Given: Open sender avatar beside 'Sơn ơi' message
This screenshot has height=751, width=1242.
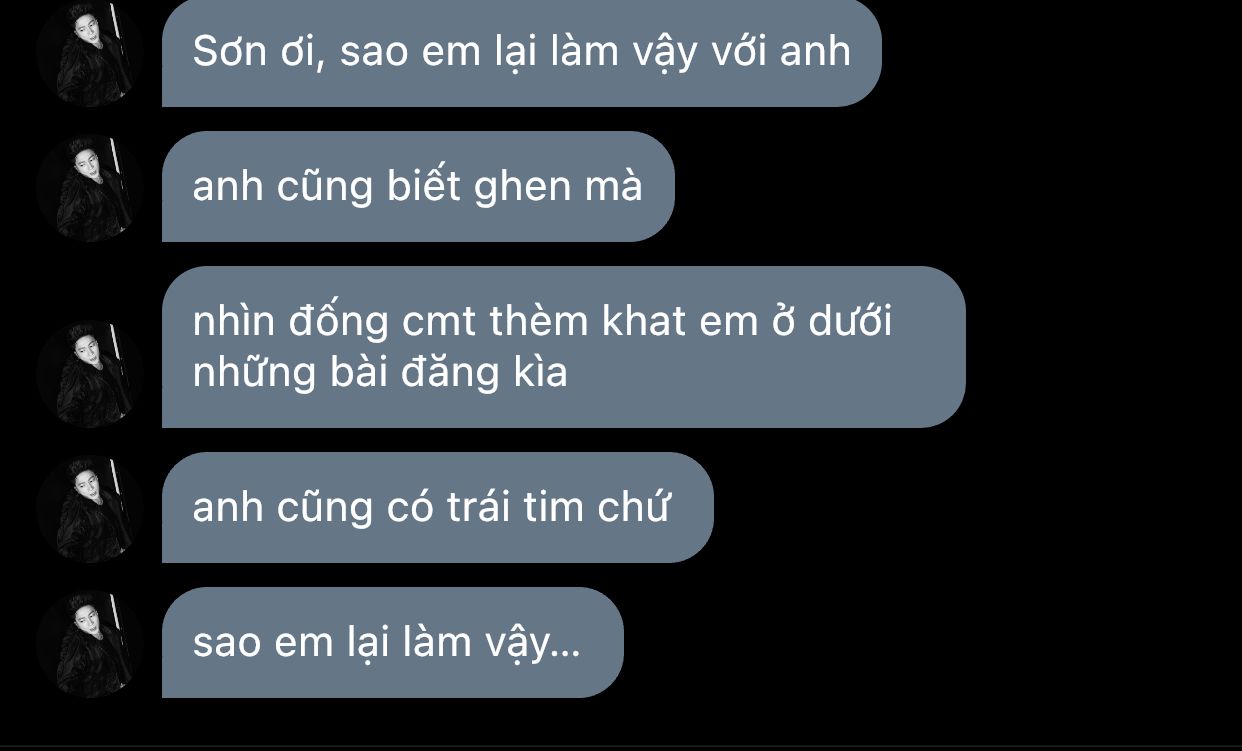Looking at the screenshot, I should (x=89, y=53).
